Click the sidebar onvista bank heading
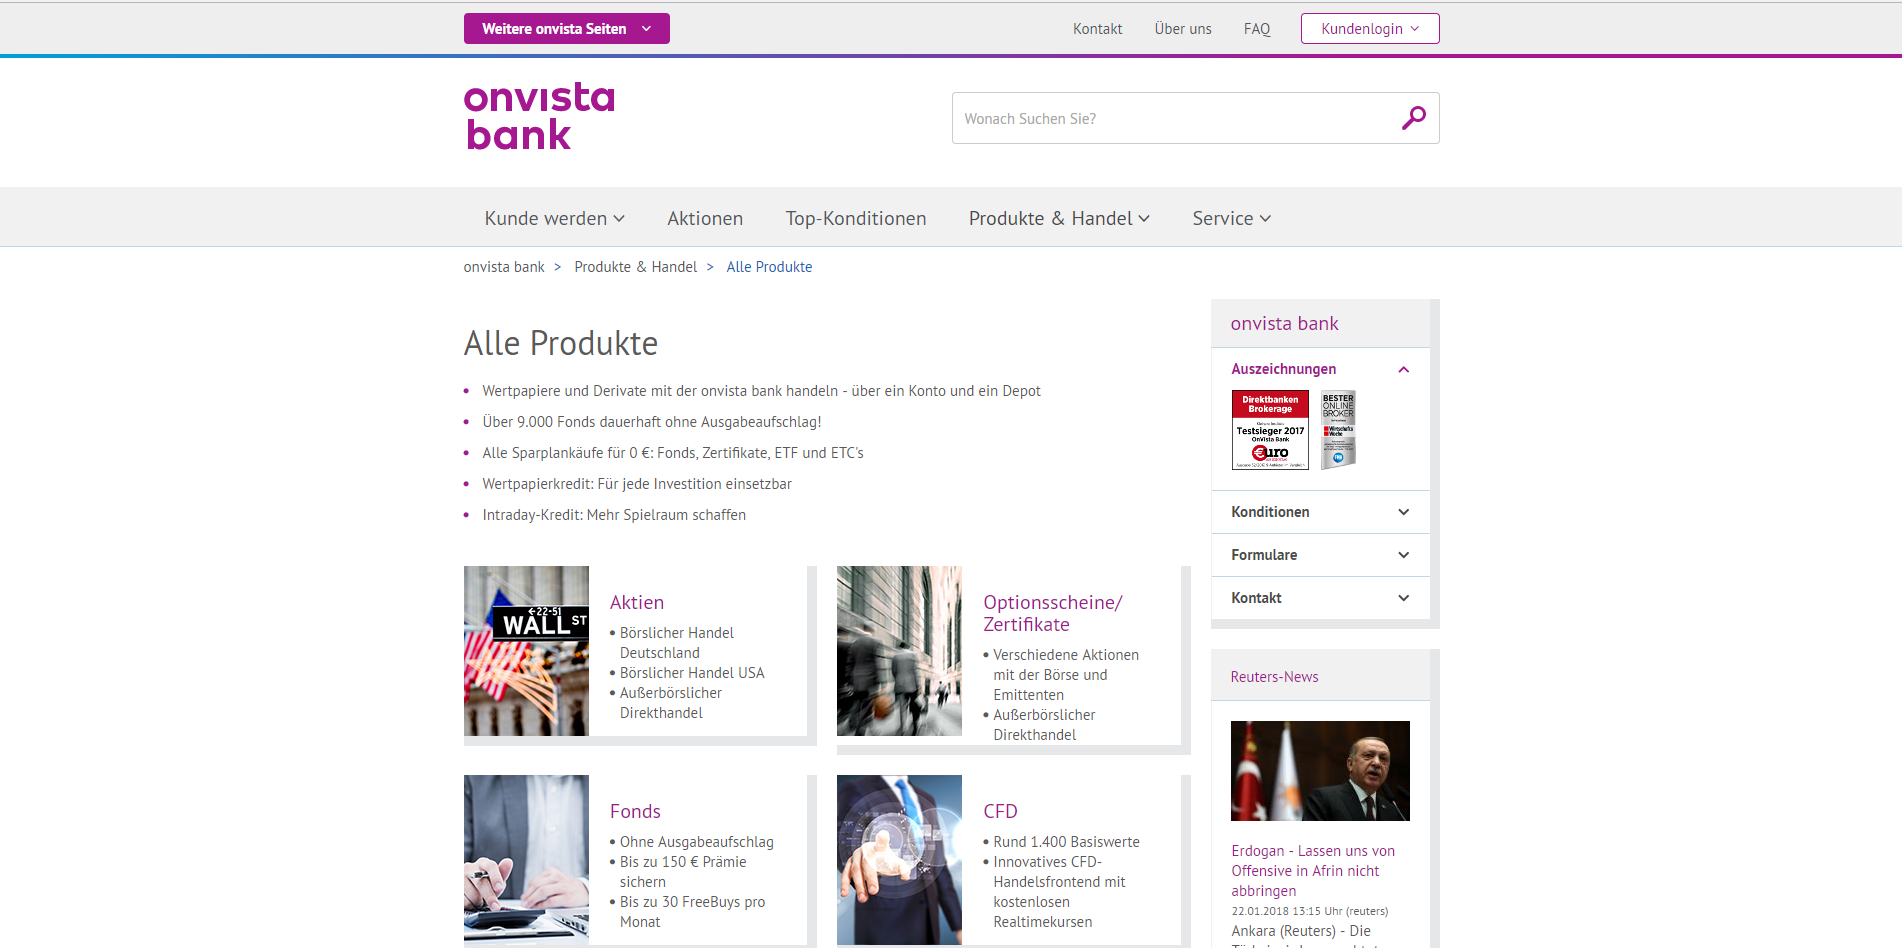Image resolution: width=1902 pixels, height=948 pixels. pyautogui.click(x=1284, y=323)
